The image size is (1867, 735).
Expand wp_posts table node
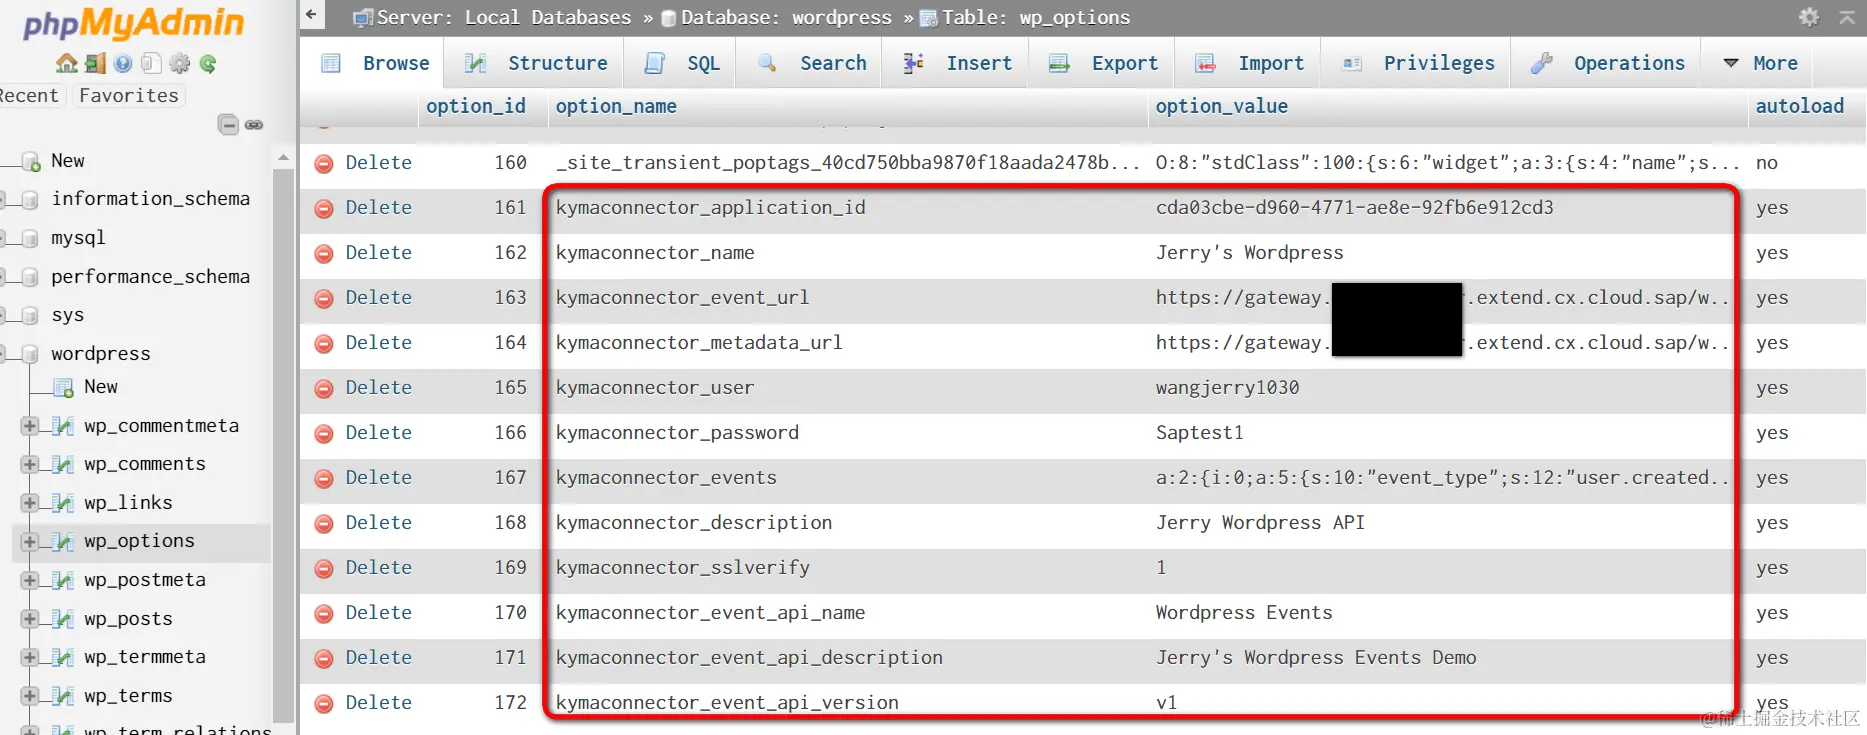30,619
